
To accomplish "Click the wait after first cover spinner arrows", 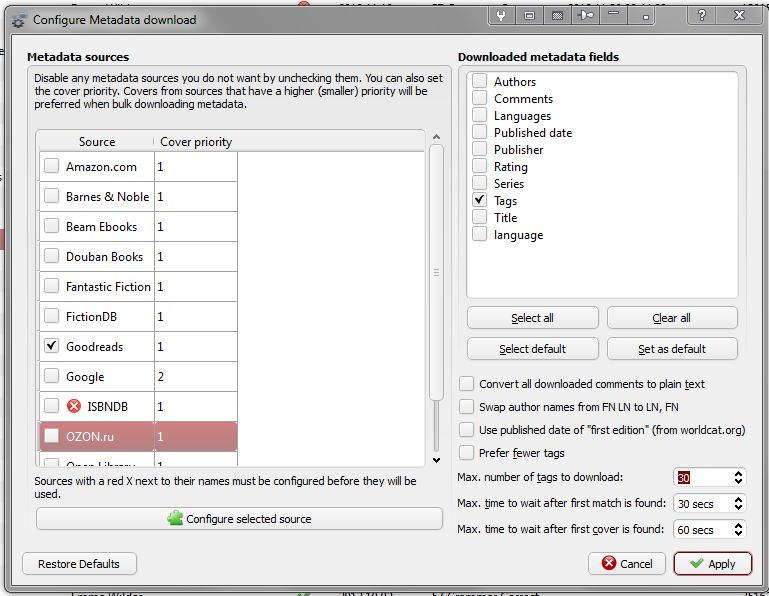I will pos(738,529).
